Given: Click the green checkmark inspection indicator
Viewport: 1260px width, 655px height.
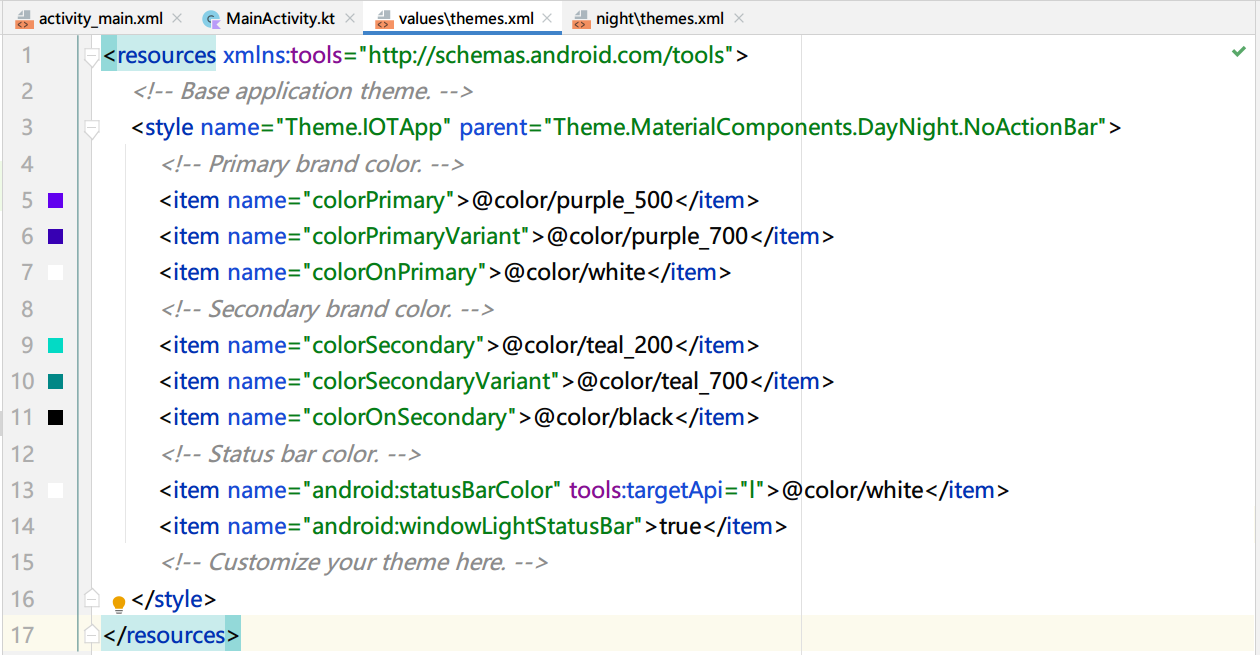Looking at the screenshot, I should pyautogui.click(x=1239, y=52).
